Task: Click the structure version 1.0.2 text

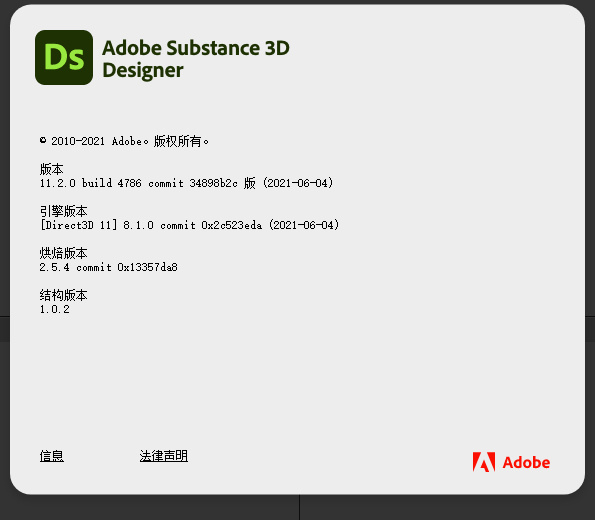Action: [55, 309]
